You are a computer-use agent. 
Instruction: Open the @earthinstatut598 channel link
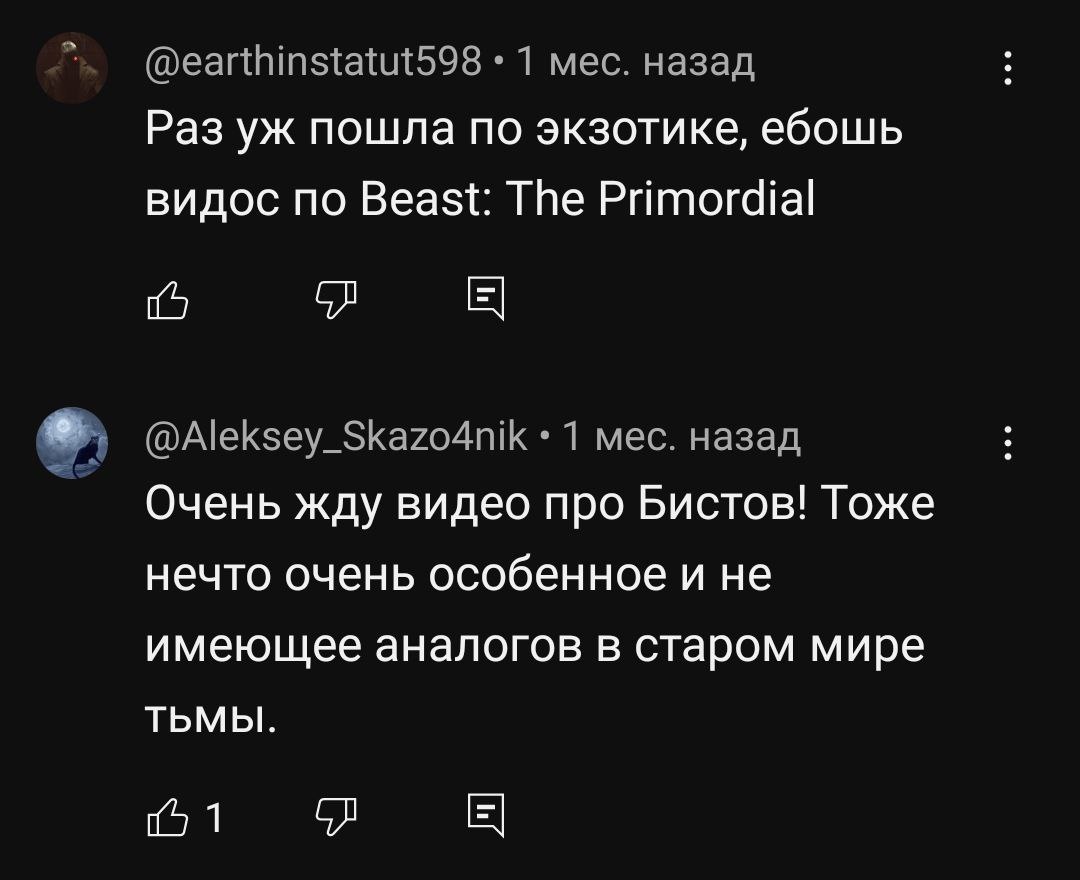tap(313, 62)
